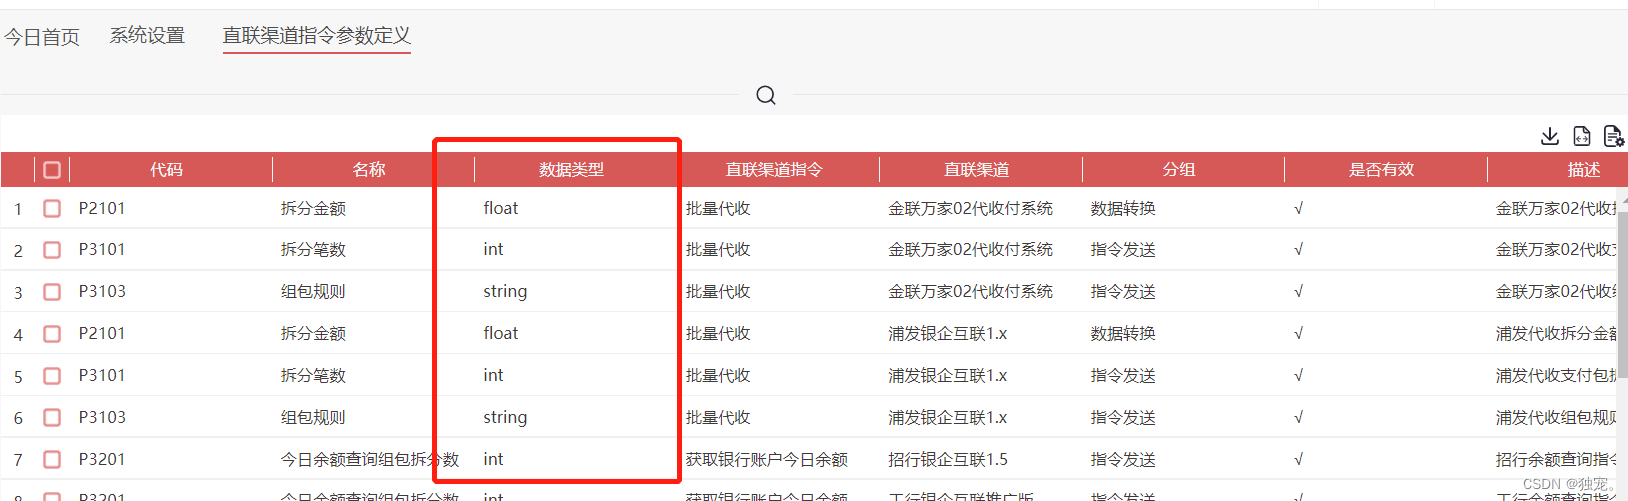Enable the checkbox for row 7 P3201
The height and width of the screenshot is (501, 1628).
[52, 460]
